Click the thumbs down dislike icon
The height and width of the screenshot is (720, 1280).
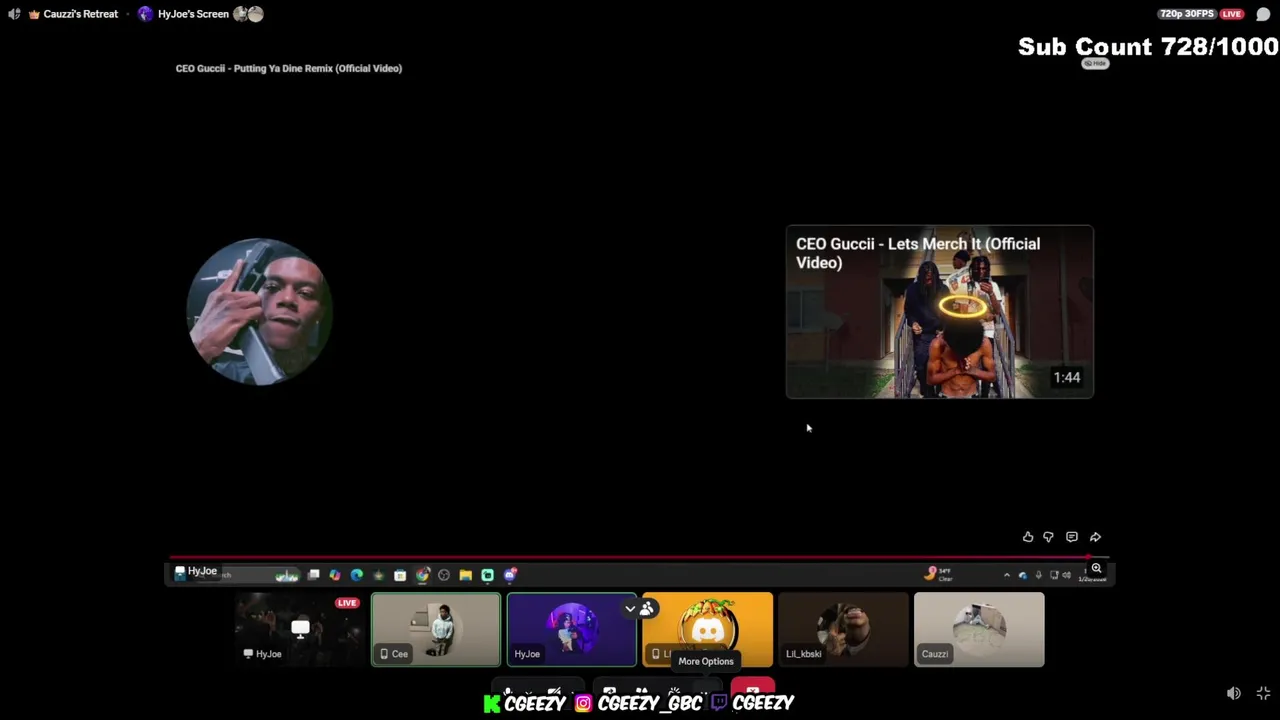tap(1048, 537)
